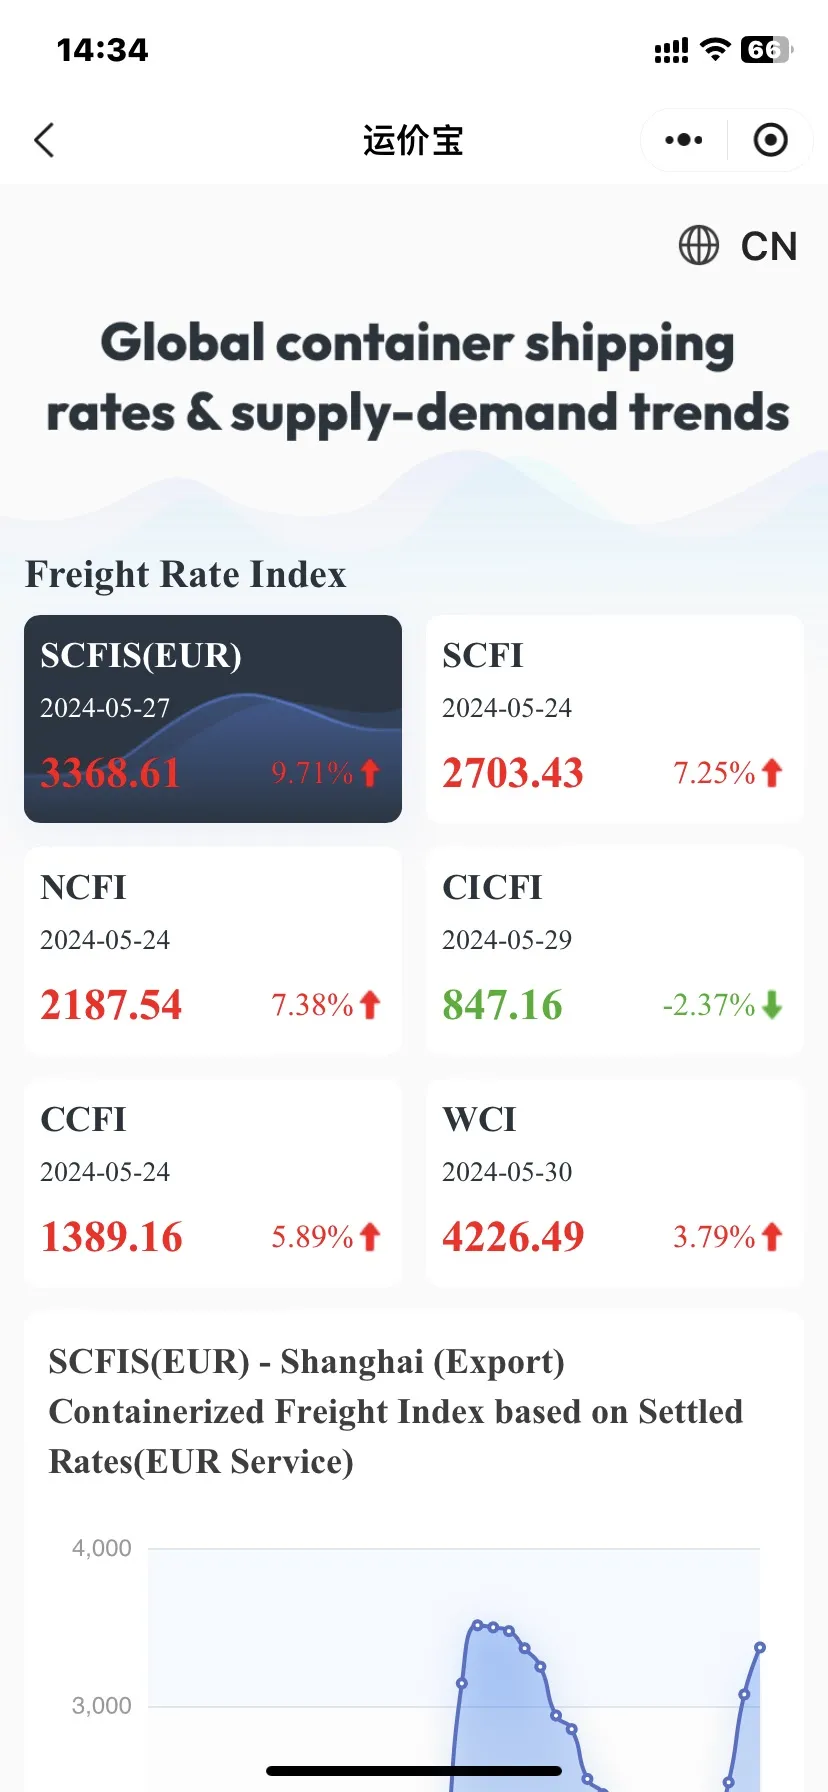828x1792 pixels.
Task: Select the SCFI index card
Action: pos(615,718)
